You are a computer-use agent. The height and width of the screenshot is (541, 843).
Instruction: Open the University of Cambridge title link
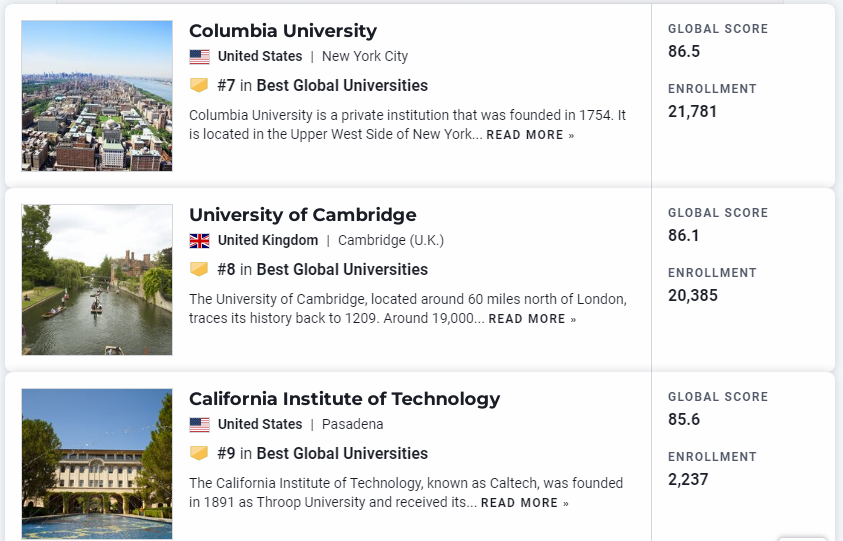click(x=303, y=215)
